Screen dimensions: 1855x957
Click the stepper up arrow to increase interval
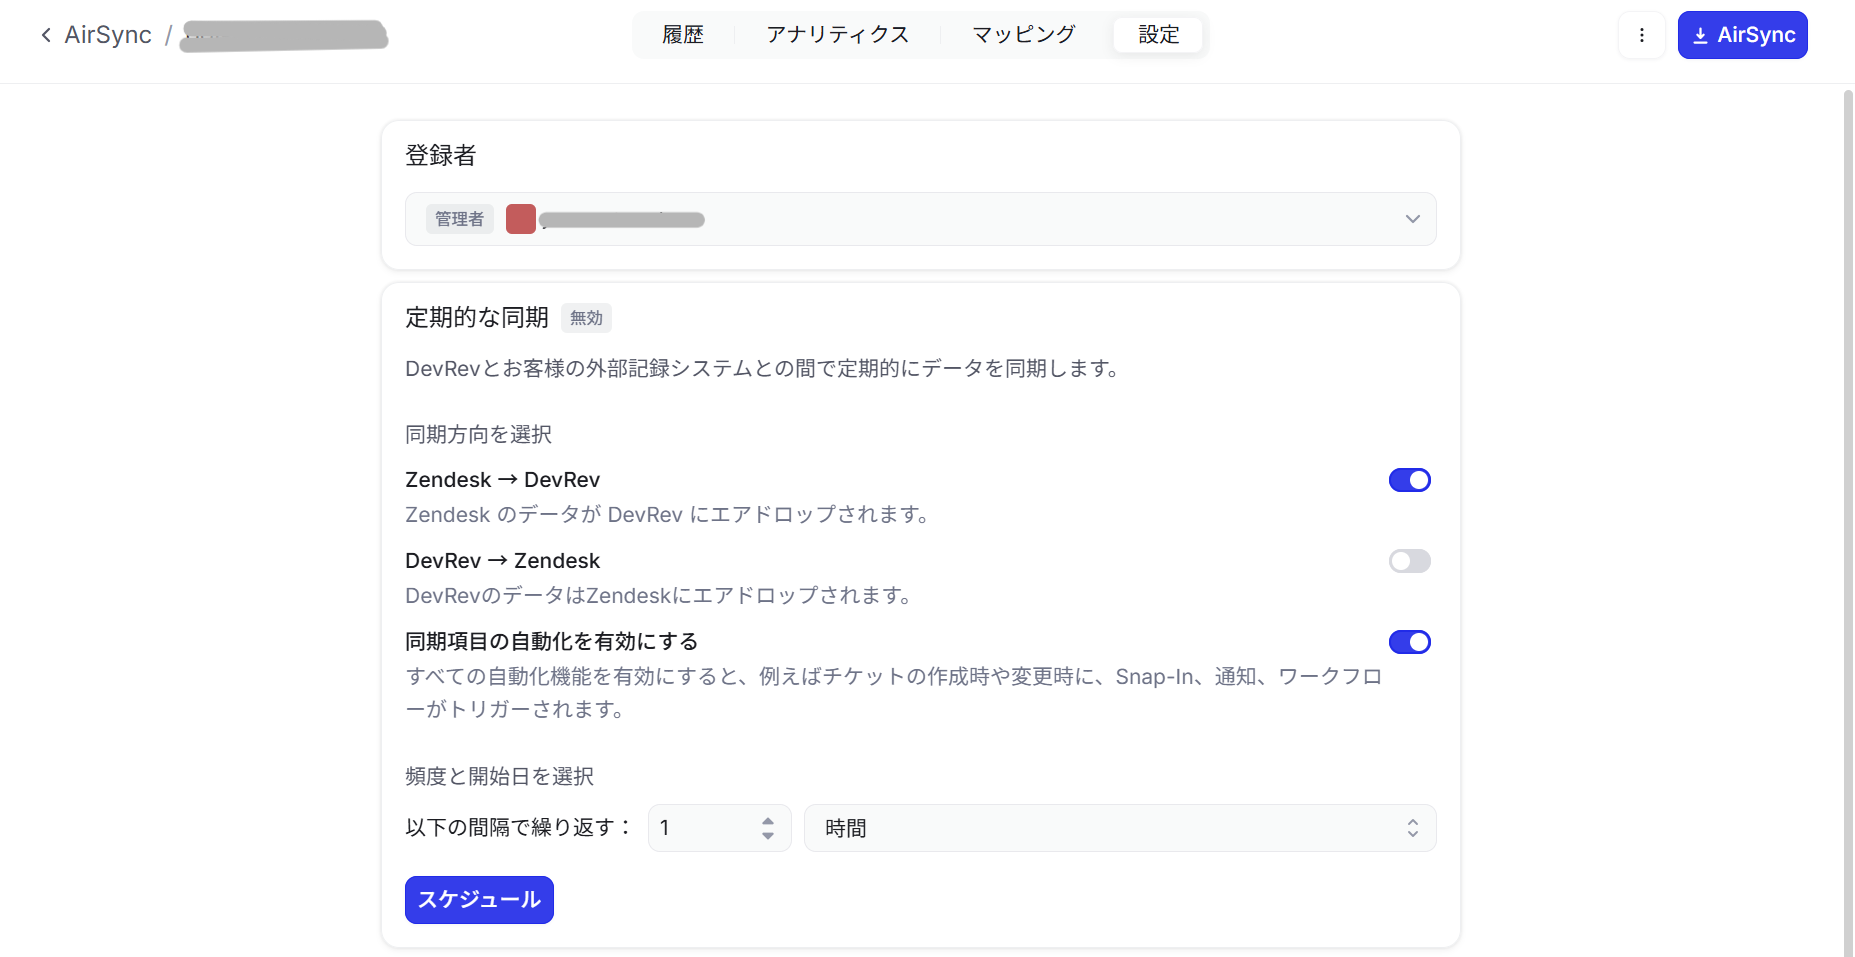(x=767, y=820)
